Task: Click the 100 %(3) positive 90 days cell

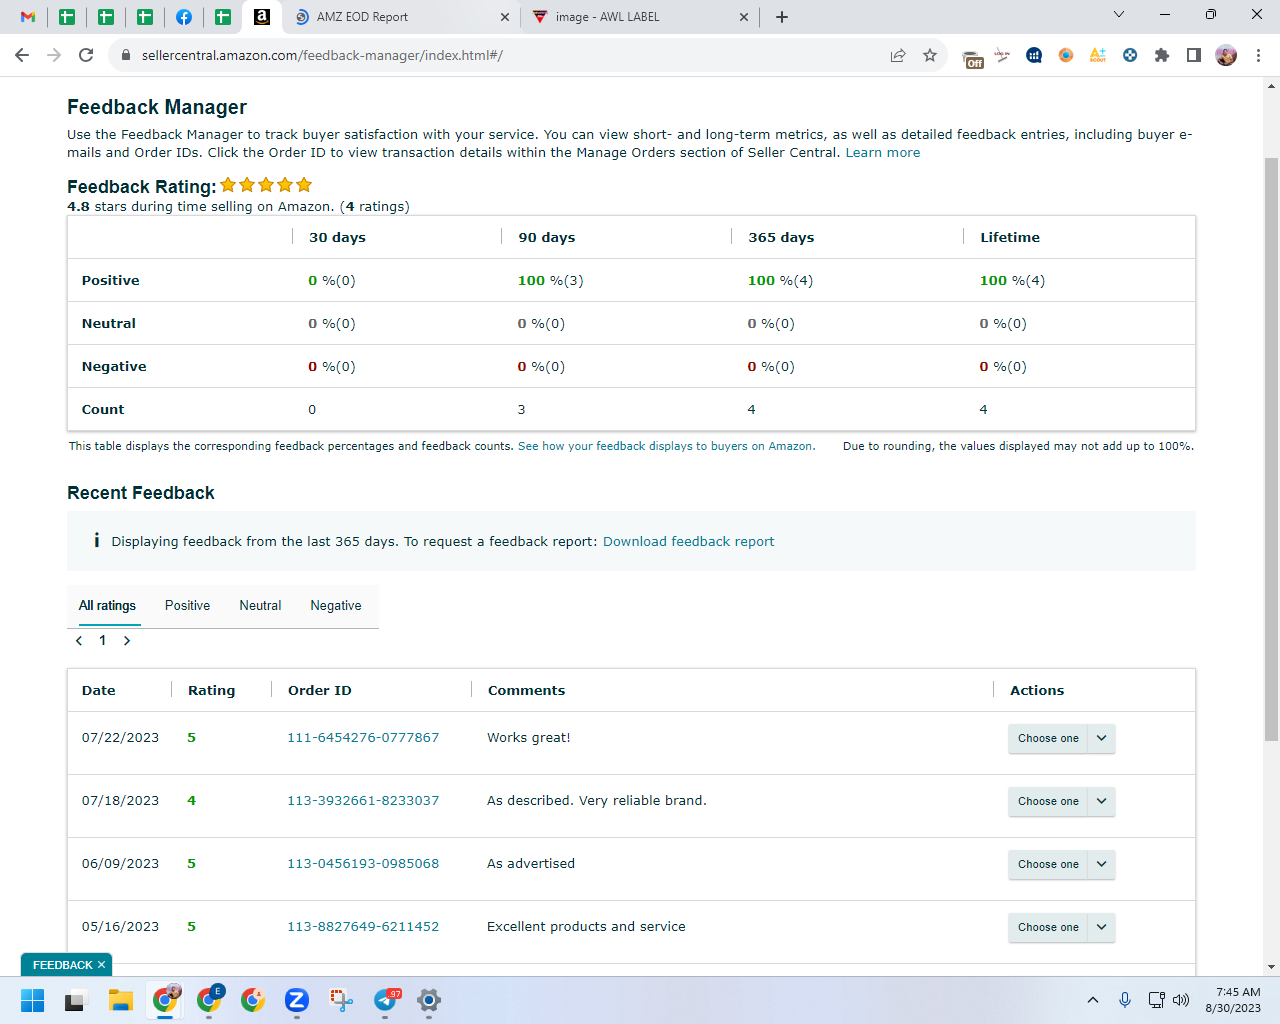Action: [x=550, y=281]
